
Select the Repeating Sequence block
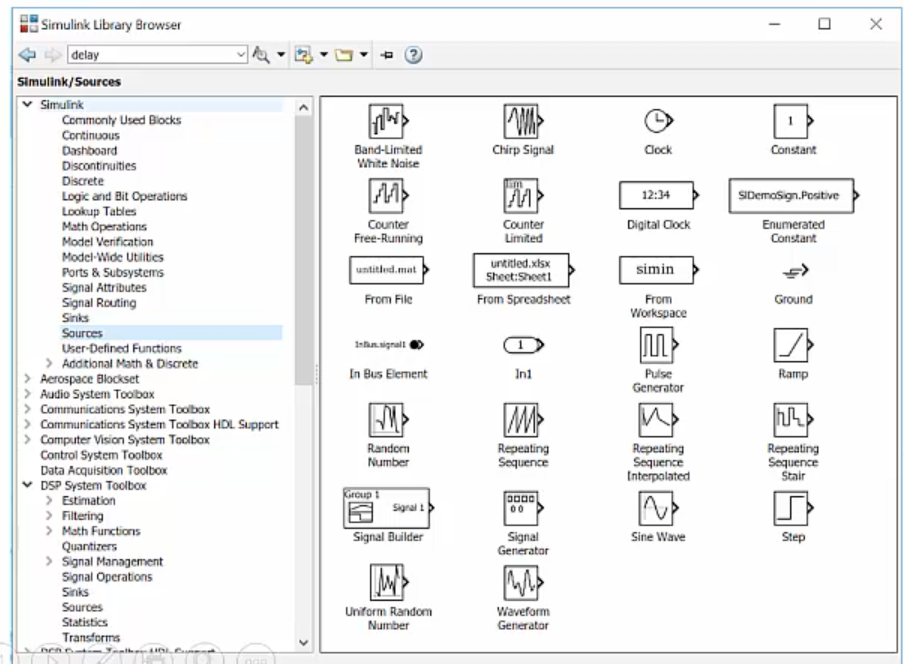523,420
